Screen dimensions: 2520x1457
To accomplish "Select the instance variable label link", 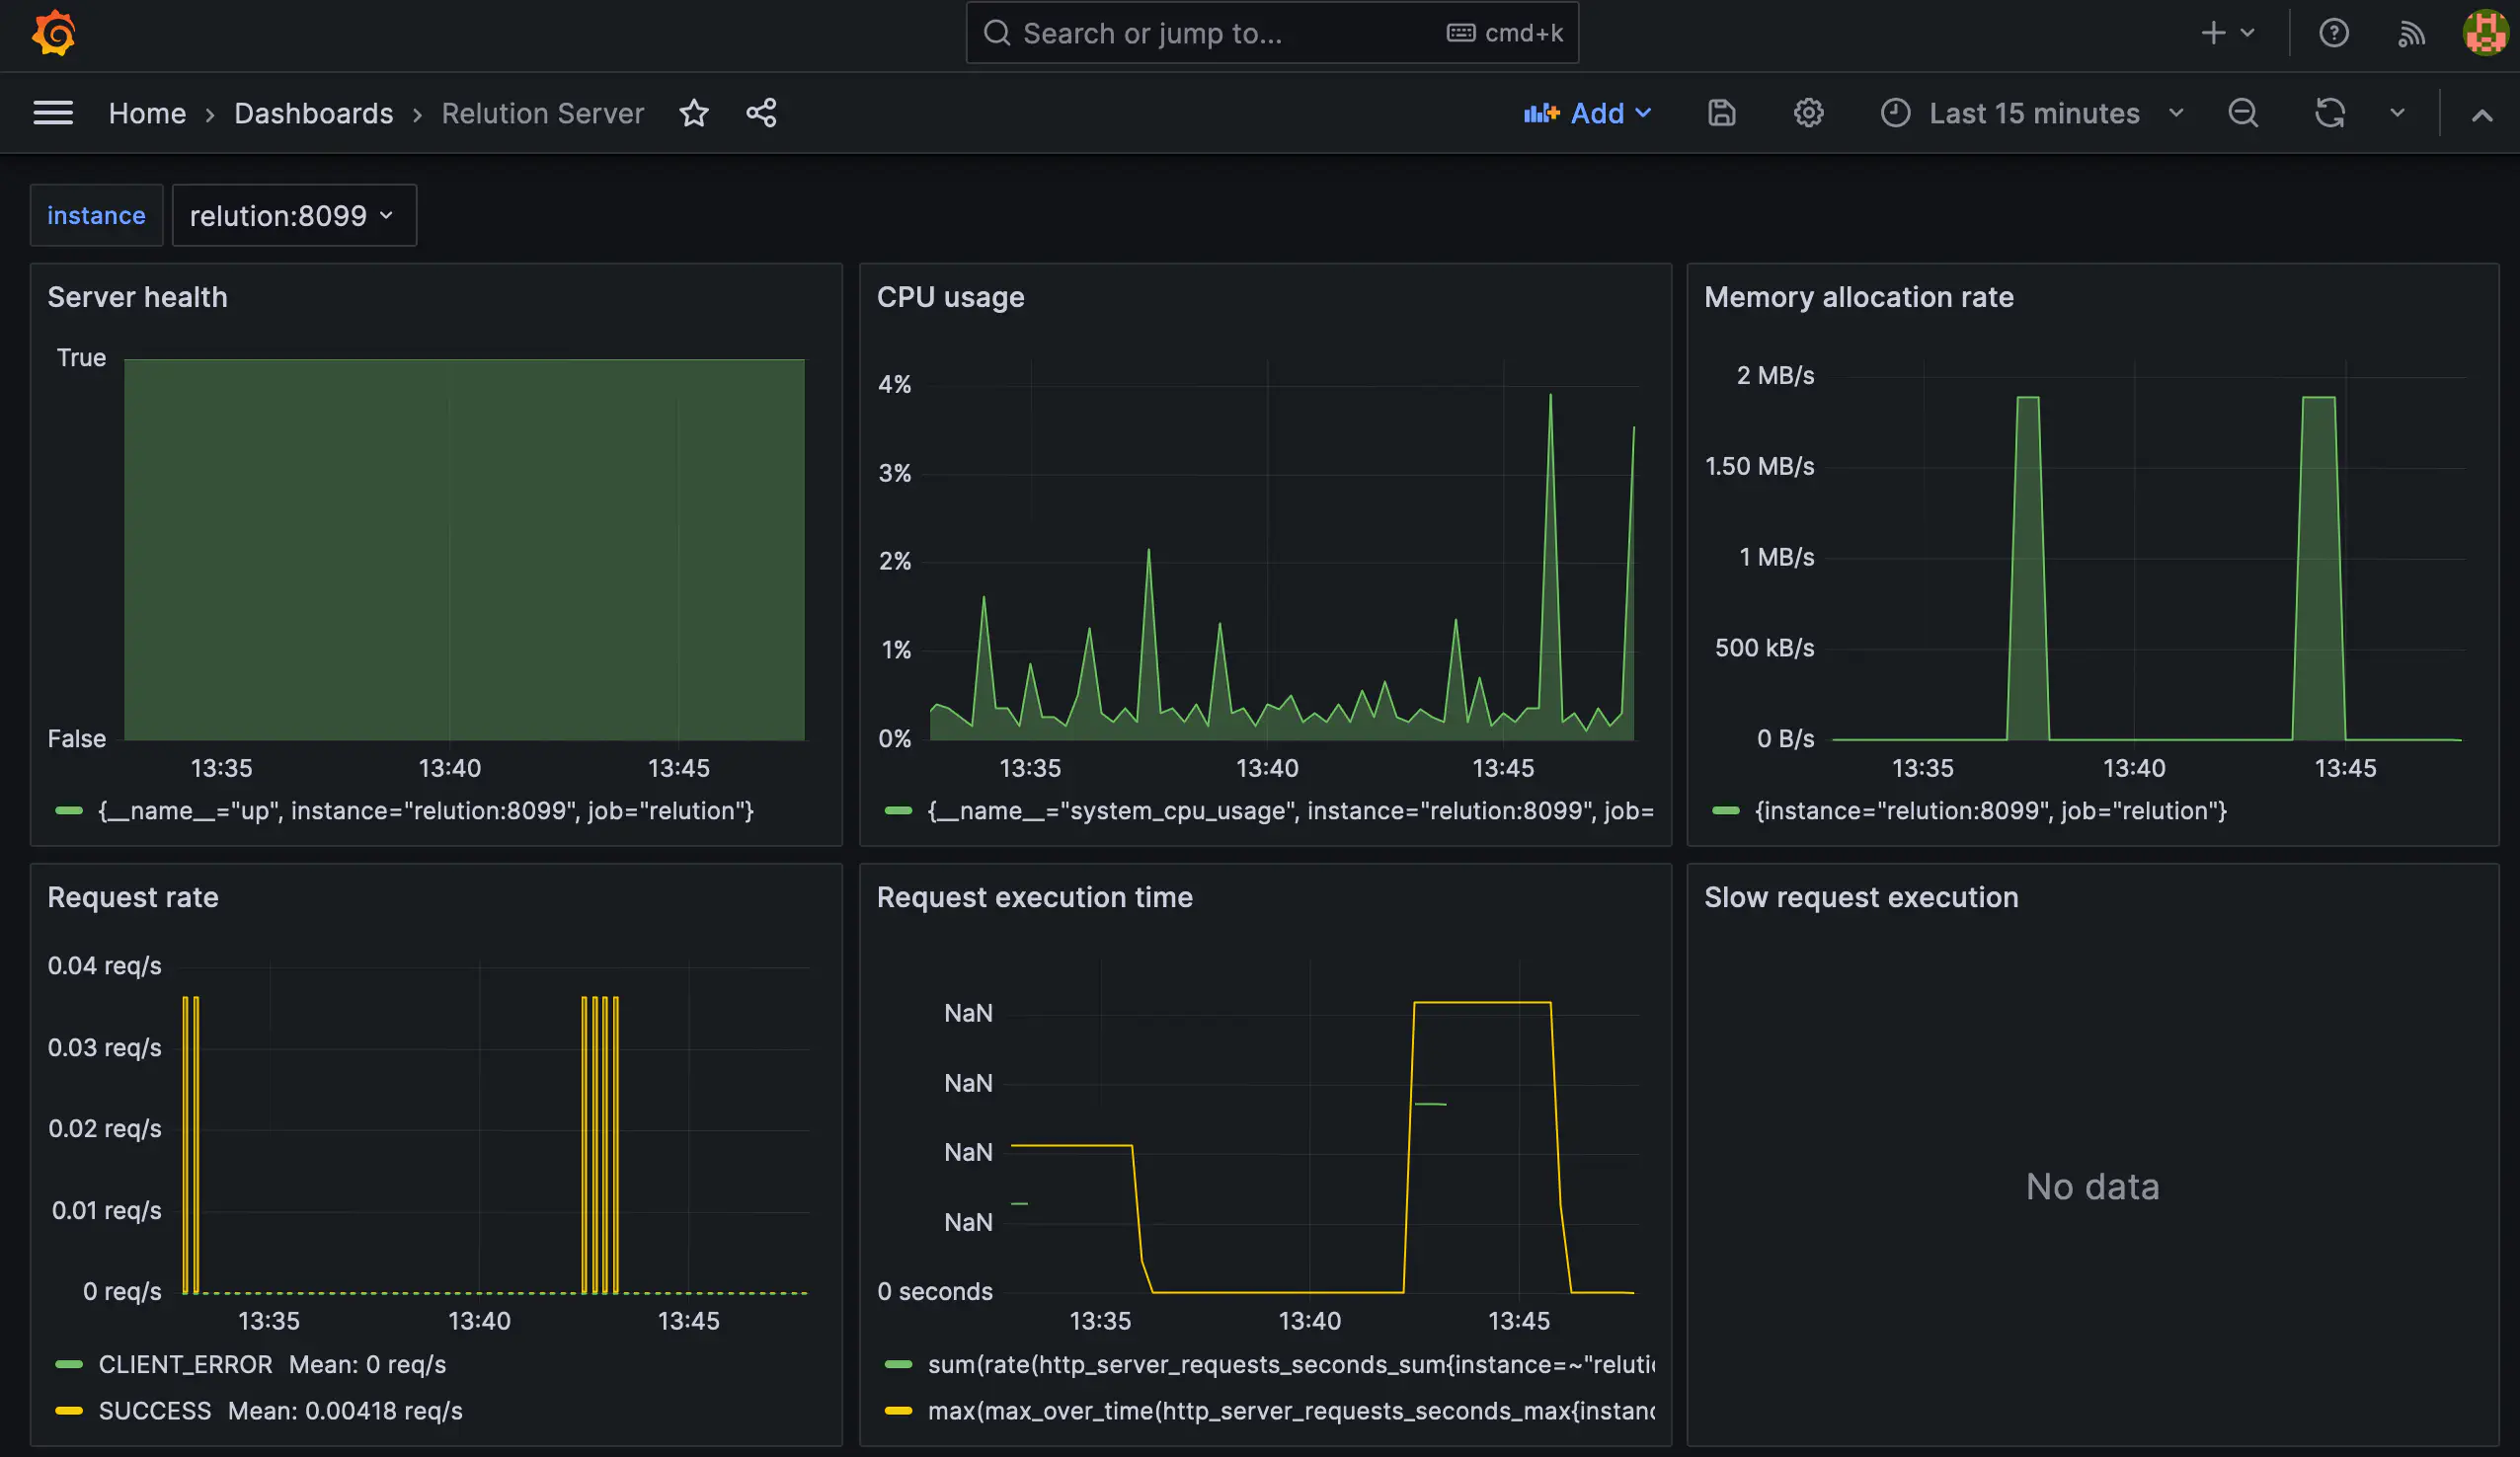I will [x=96, y=215].
